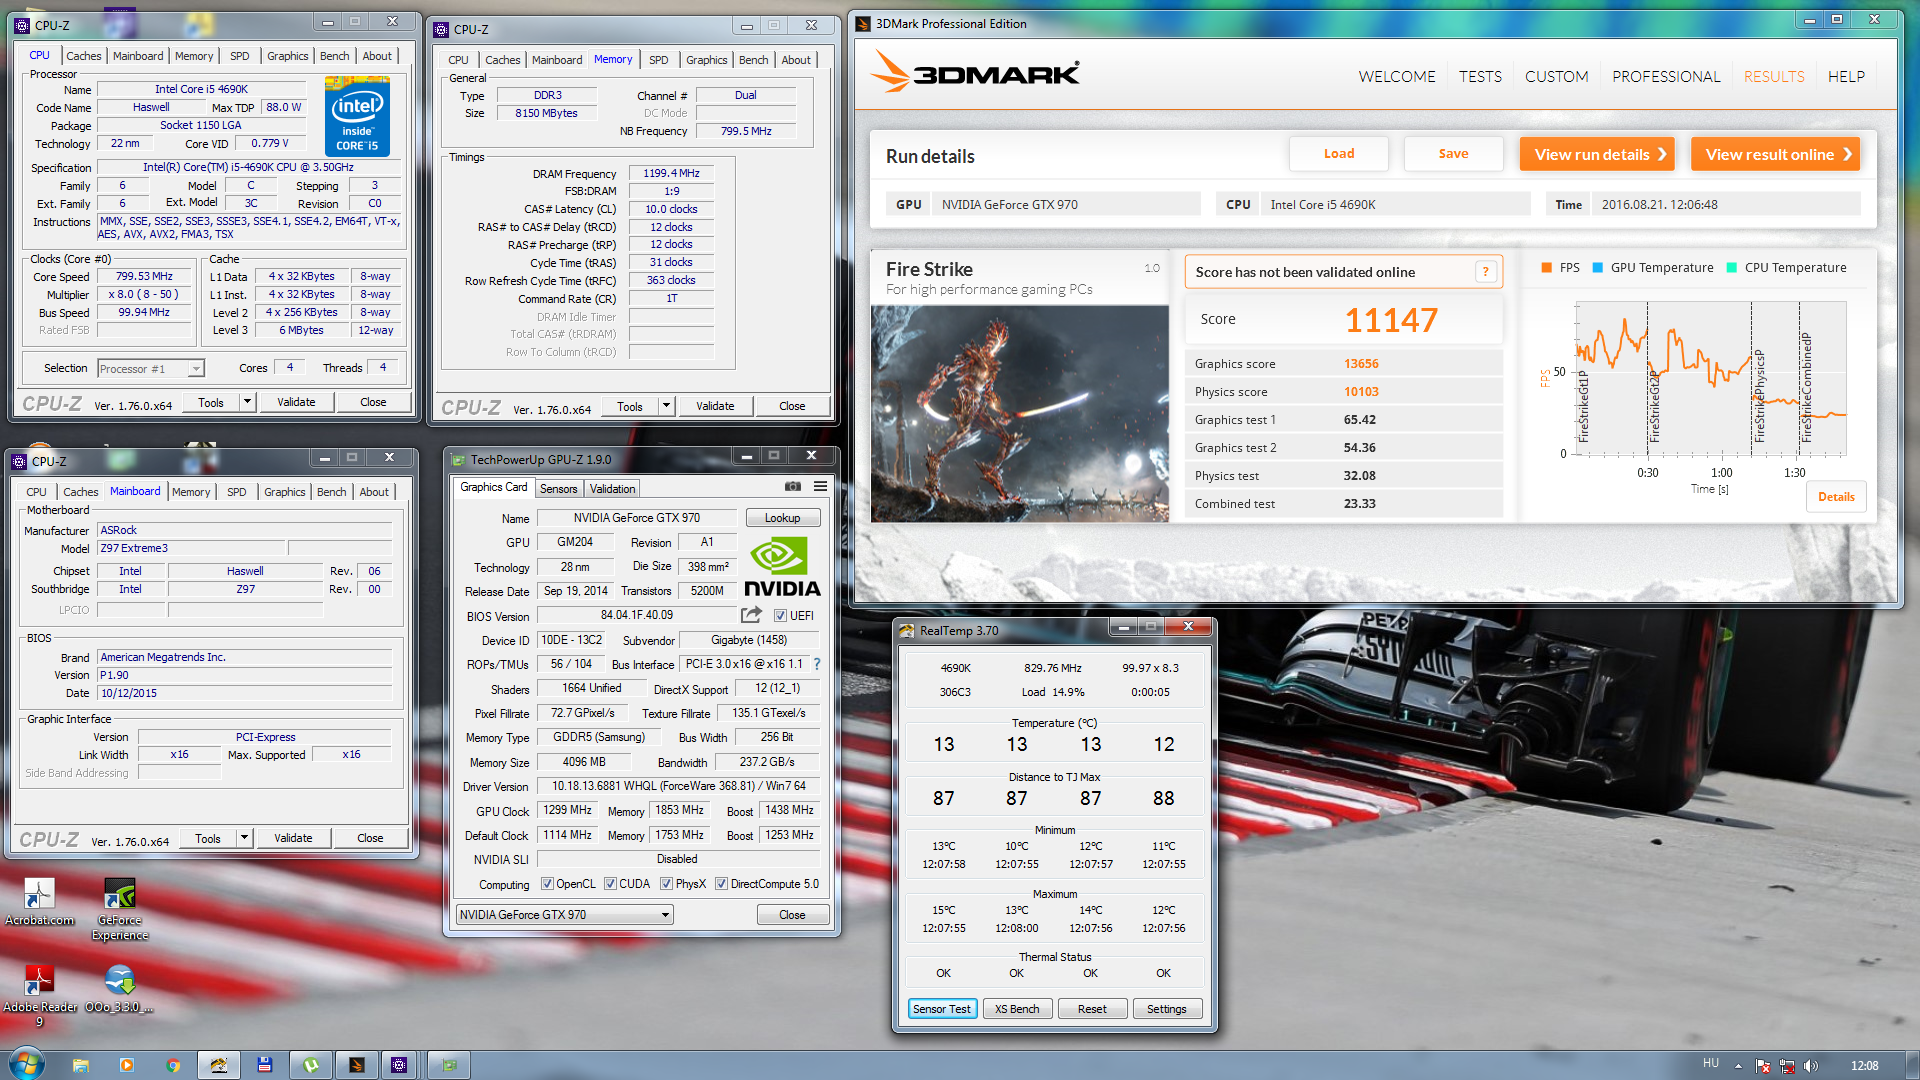
Task: Open the GPU-Z hamburger menu icon
Action: point(820,487)
